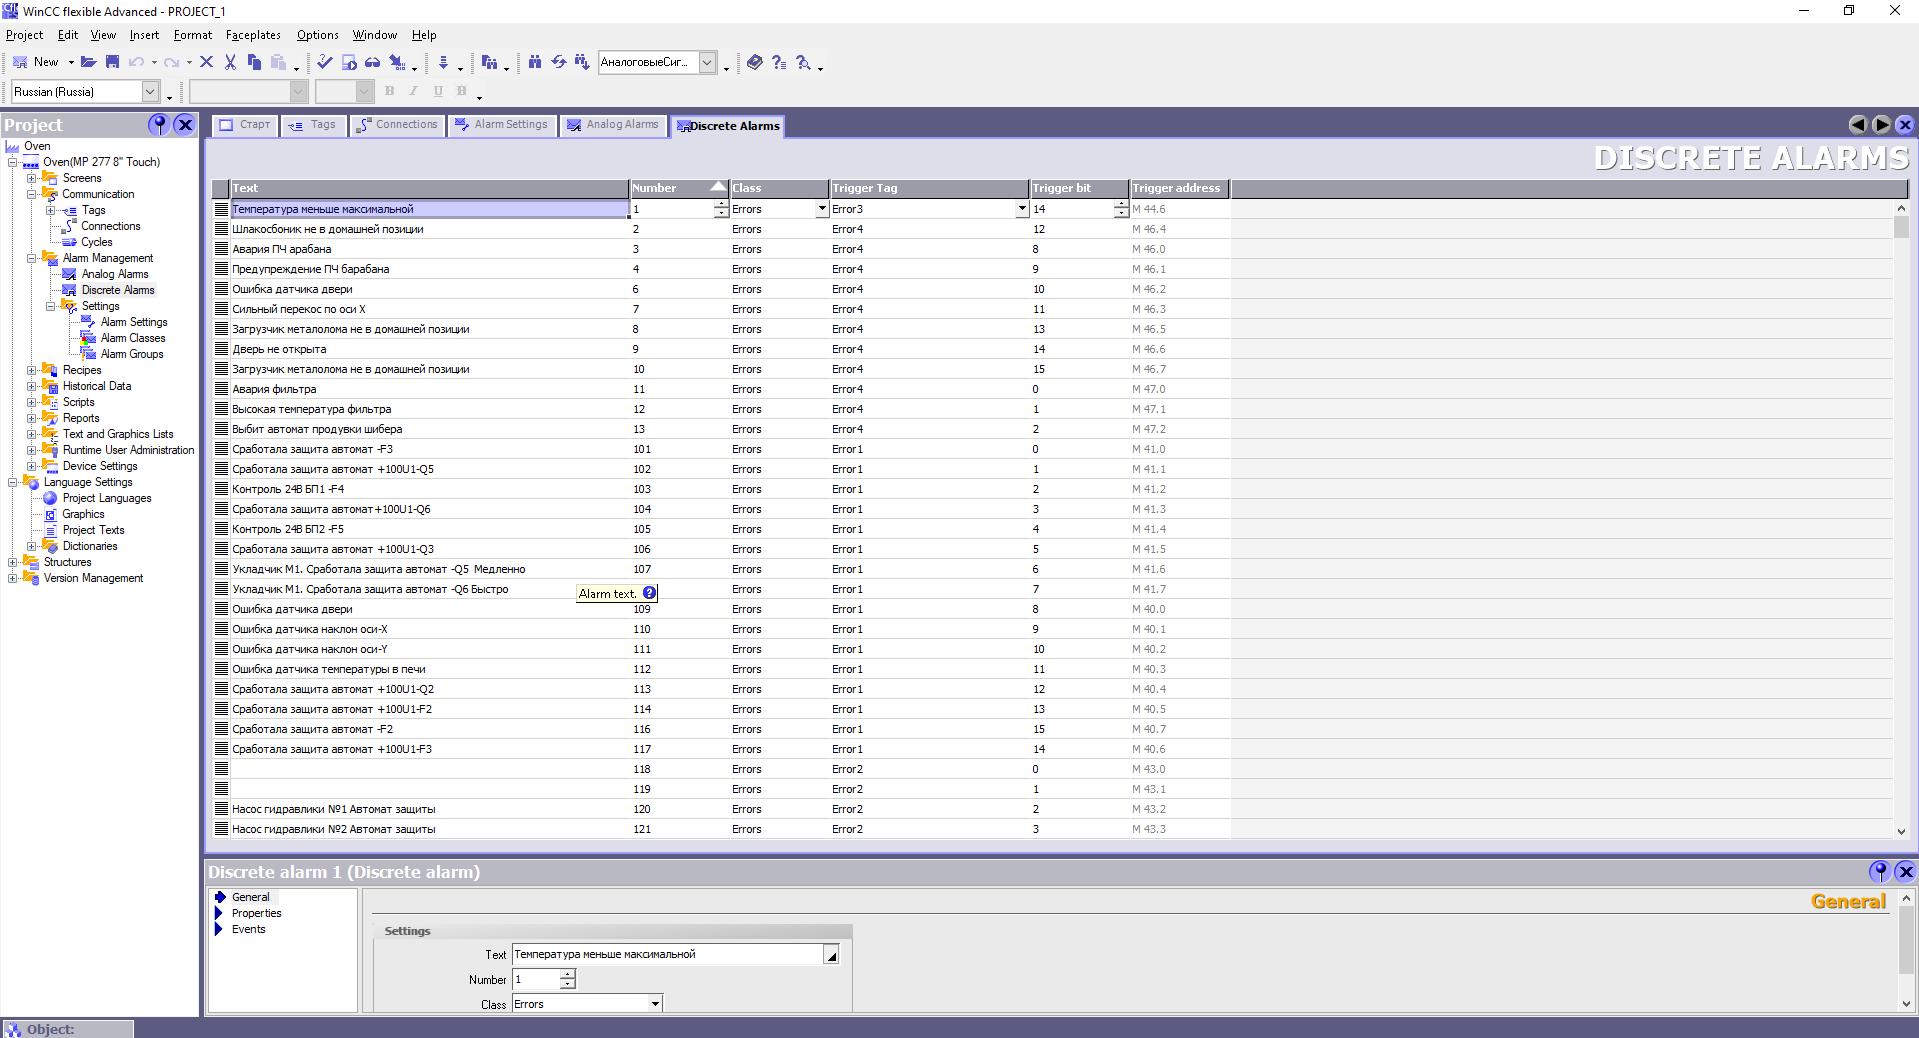Expand the Recipes tree node
The height and width of the screenshot is (1038, 1919).
31,370
